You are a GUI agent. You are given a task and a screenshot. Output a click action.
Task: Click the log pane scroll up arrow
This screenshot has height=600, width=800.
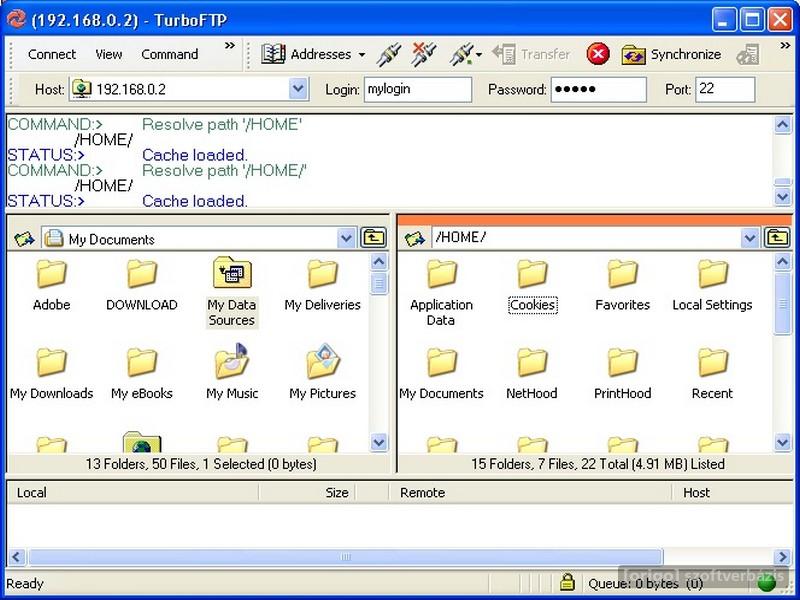pyautogui.click(x=783, y=124)
